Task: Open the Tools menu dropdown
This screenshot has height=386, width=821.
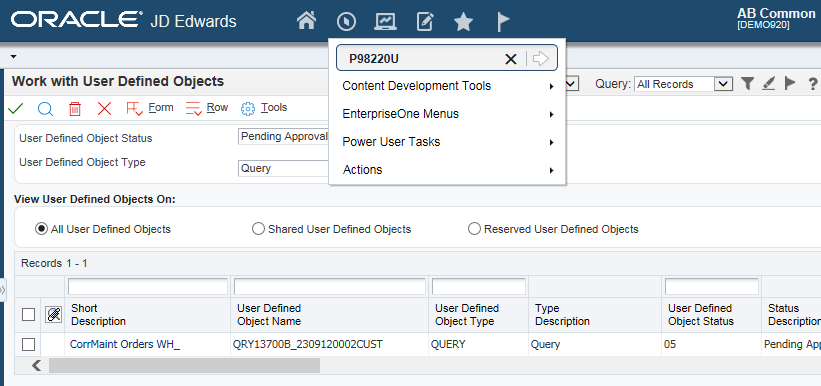Action: [264, 108]
